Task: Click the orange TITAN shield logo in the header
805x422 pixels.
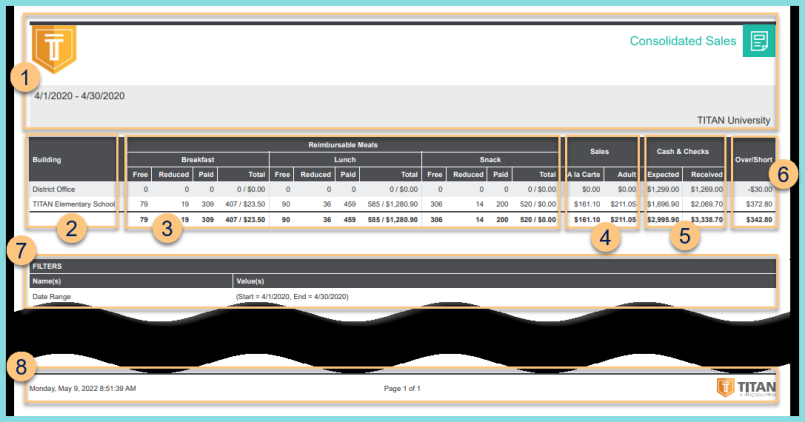Action: pos(54,48)
